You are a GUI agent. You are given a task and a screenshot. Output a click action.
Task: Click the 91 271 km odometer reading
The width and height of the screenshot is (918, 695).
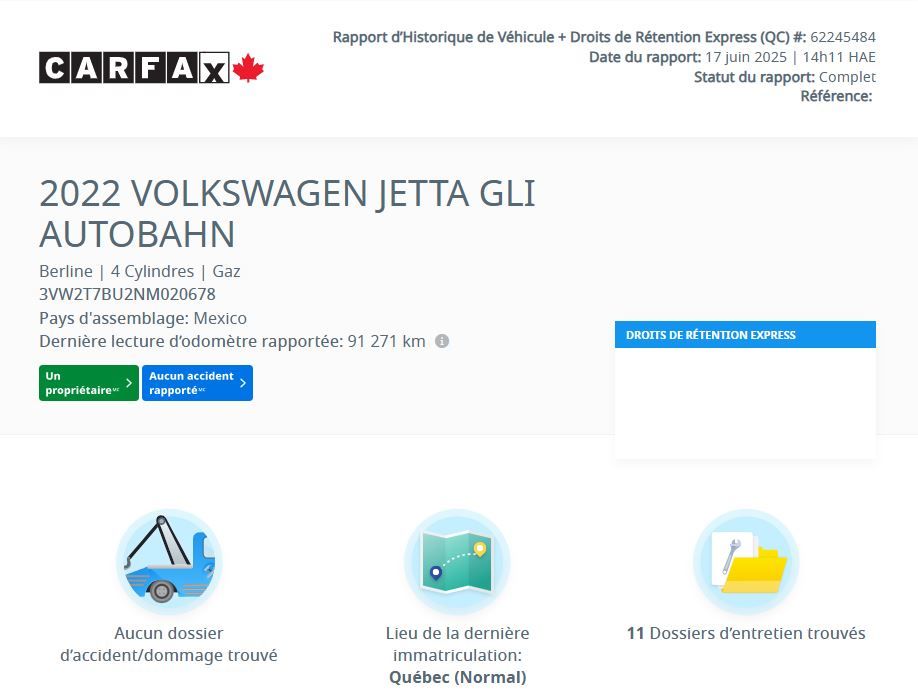(386, 341)
